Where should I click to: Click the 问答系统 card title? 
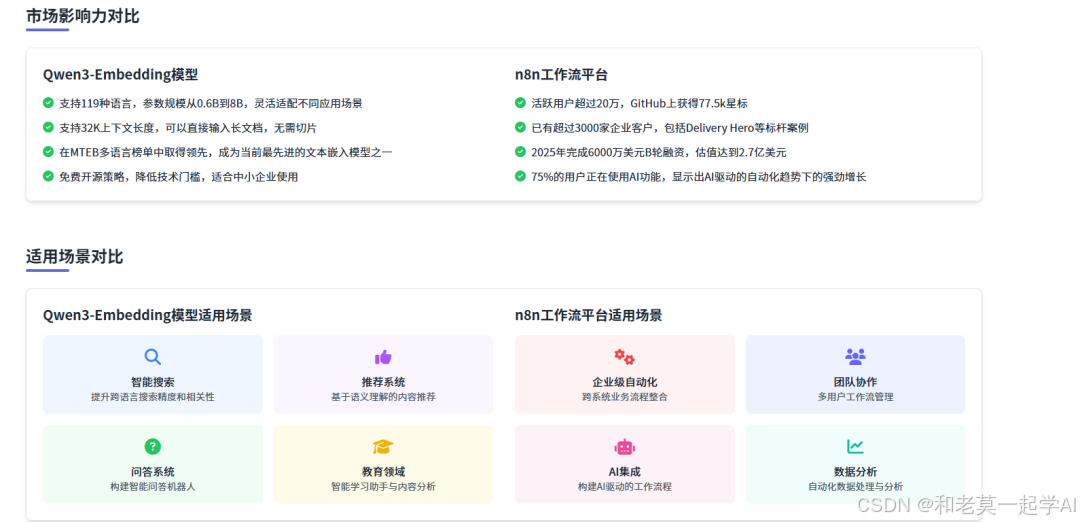152,472
